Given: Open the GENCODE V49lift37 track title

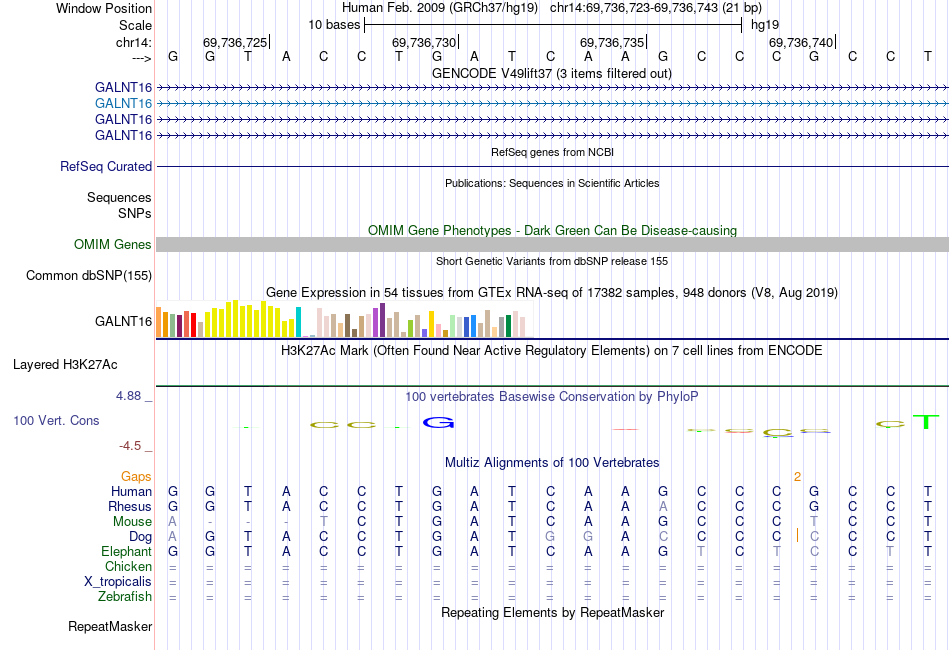Looking at the screenshot, I should point(551,74).
